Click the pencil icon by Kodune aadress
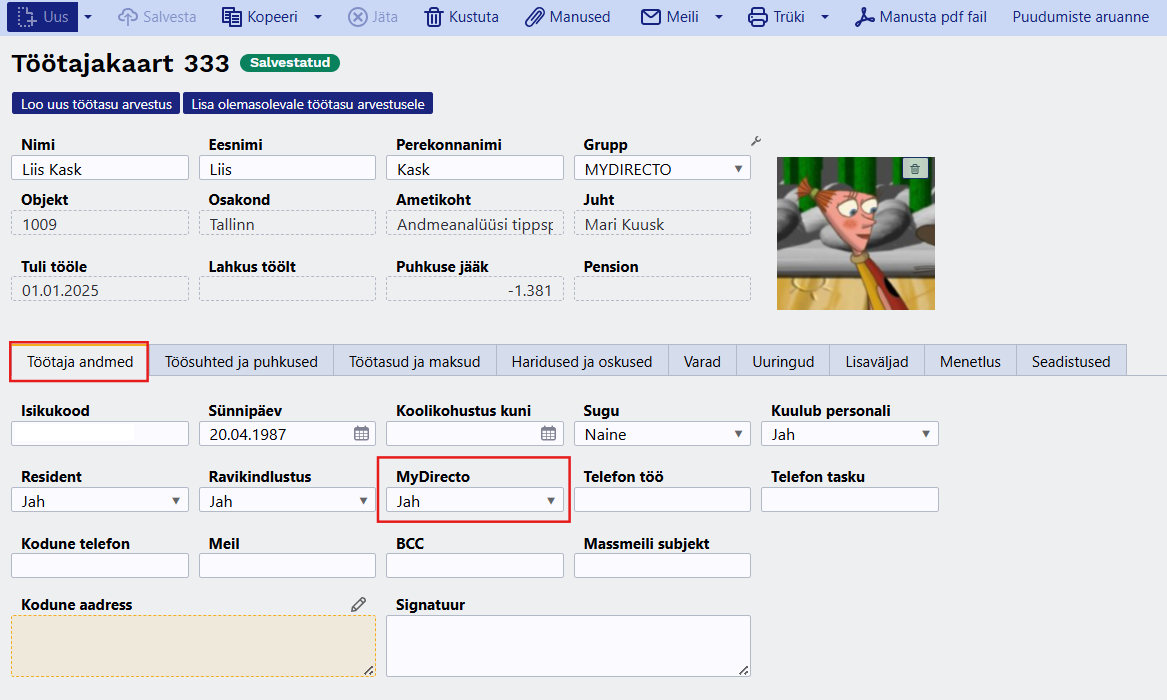Screen dimensions: 1167x700 pyautogui.click(x=358, y=604)
